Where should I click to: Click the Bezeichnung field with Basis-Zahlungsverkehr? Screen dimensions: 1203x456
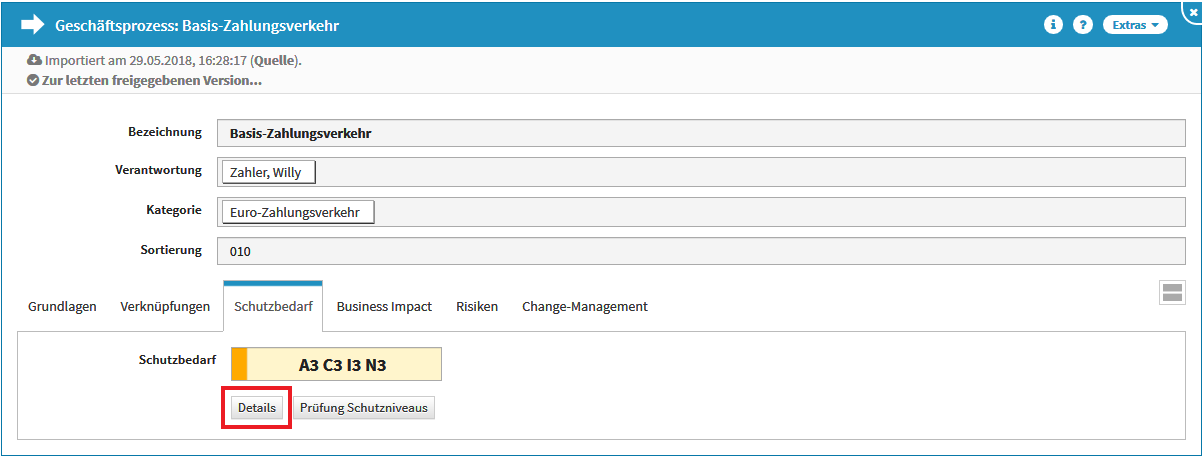click(700, 133)
